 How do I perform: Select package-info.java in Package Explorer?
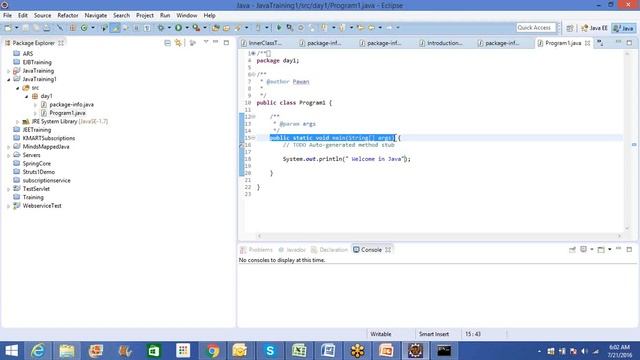point(71,104)
